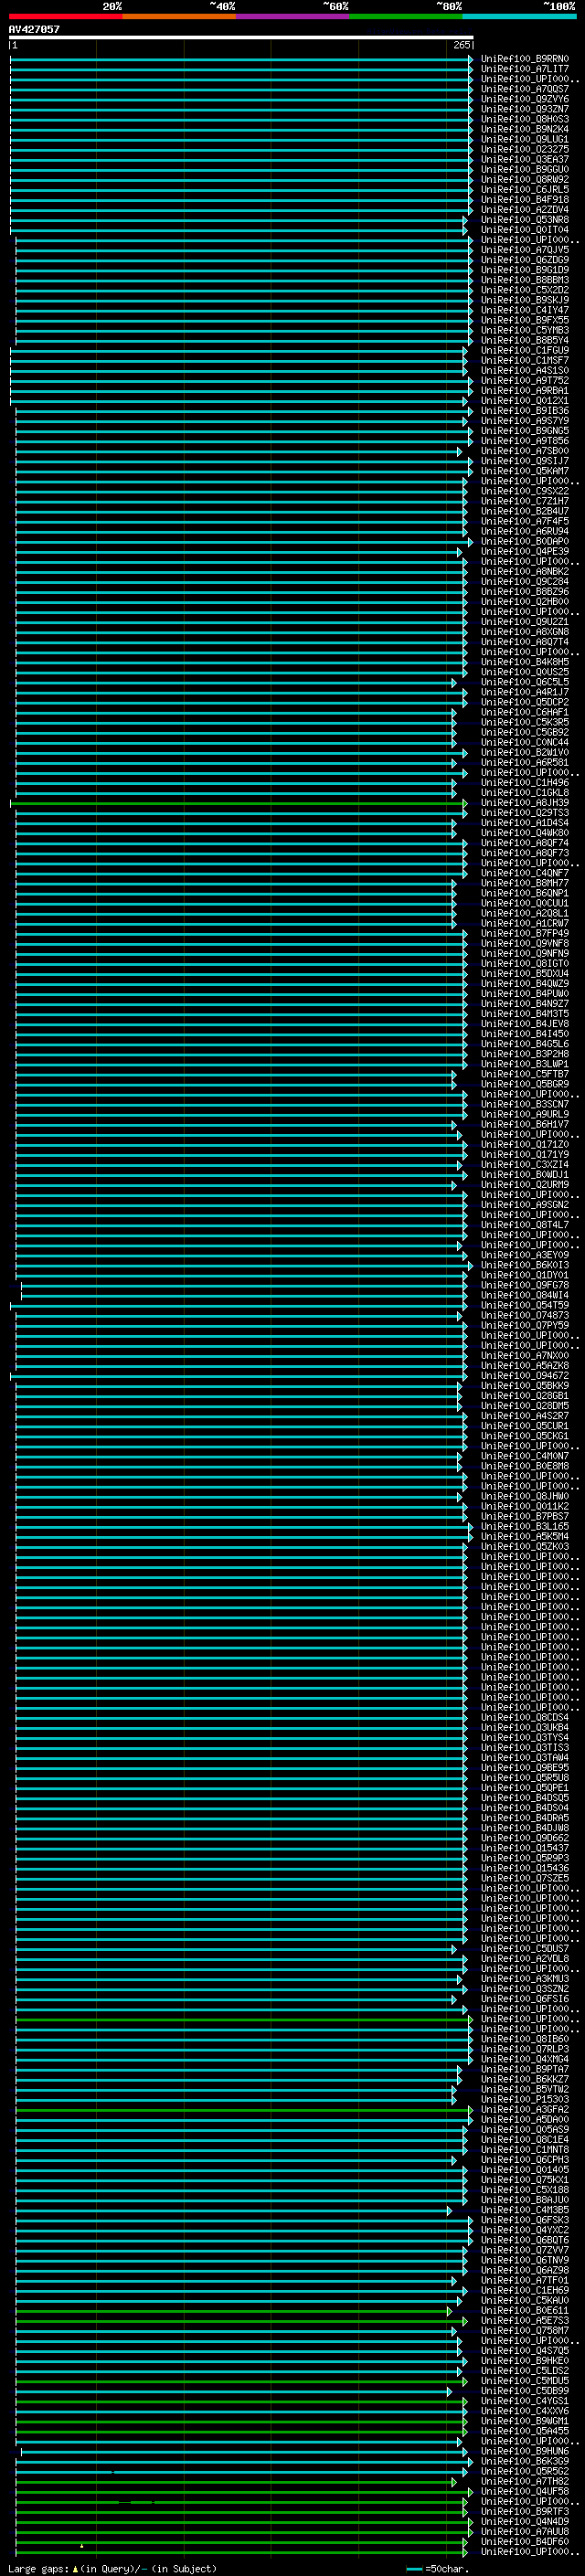Select hit label UniRef100_B8MH77

coord(525,883)
